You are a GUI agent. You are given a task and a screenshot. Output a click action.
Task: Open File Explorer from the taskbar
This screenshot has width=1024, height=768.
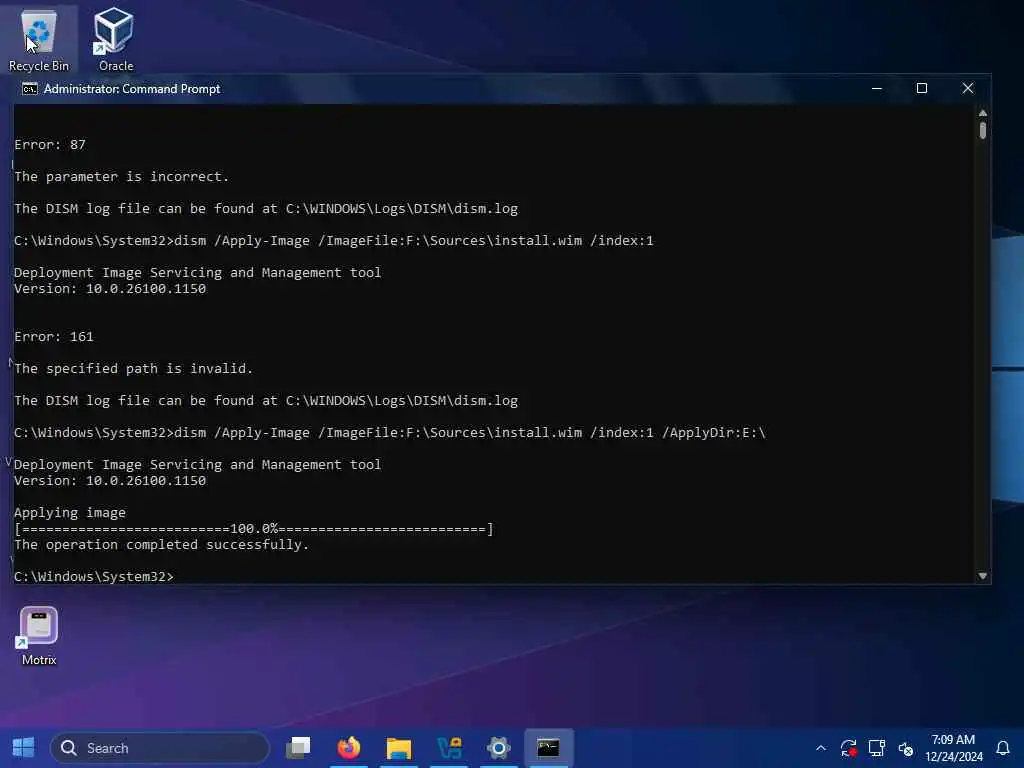click(398, 748)
